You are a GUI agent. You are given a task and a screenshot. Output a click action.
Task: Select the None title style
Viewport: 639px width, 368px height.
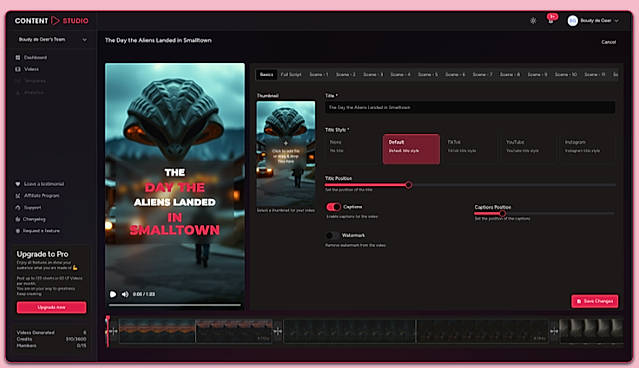click(x=352, y=149)
